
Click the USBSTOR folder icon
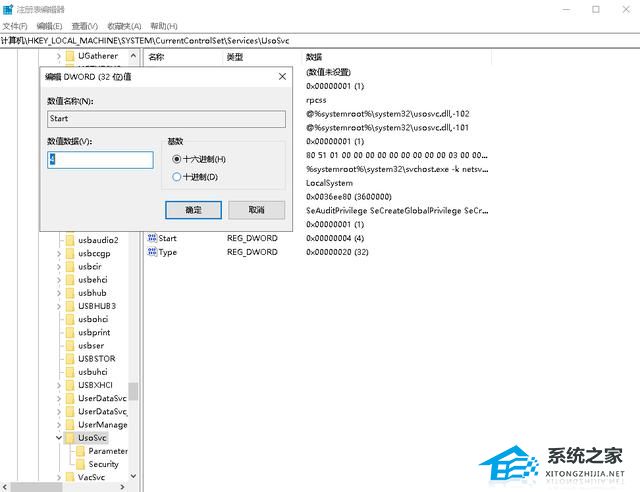tap(70, 358)
